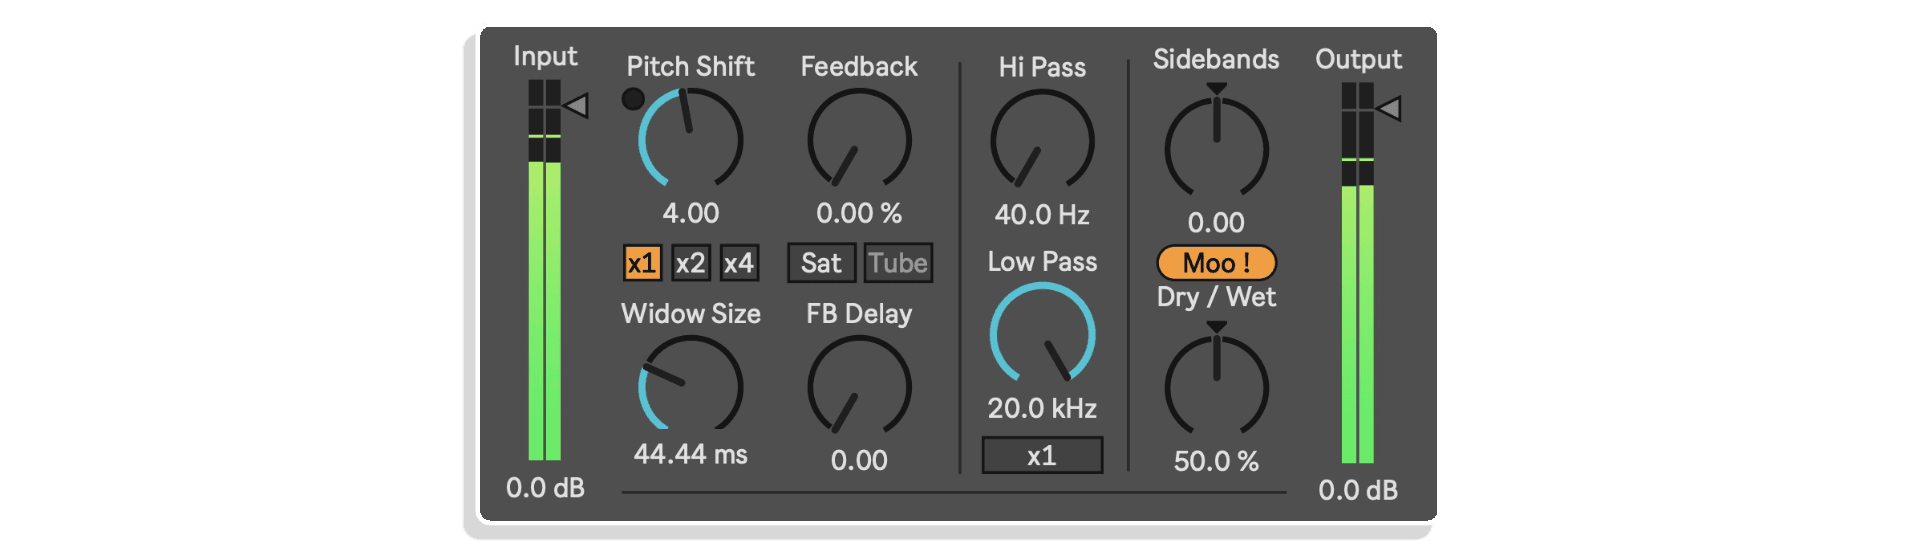
Task: Click the Input gain triangle handle
Action: click(577, 105)
